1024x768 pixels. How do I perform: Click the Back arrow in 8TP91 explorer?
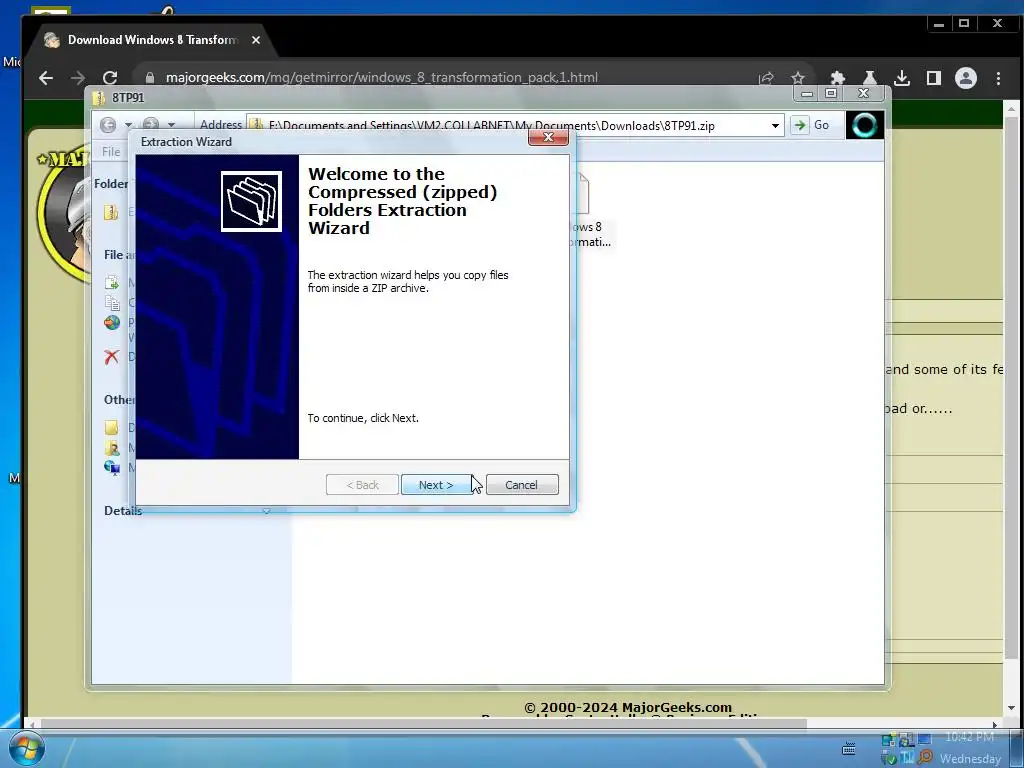108,125
